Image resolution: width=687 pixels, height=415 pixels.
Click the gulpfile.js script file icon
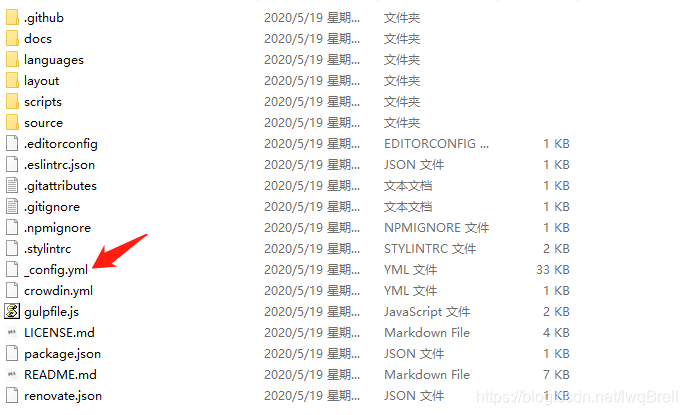(12, 312)
